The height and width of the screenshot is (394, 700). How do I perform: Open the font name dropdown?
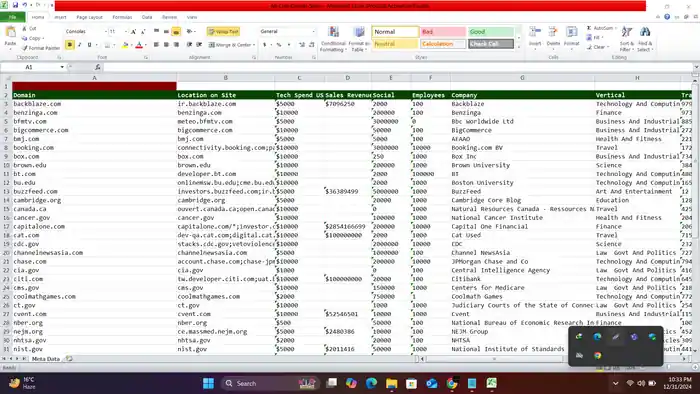click(105, 32)
